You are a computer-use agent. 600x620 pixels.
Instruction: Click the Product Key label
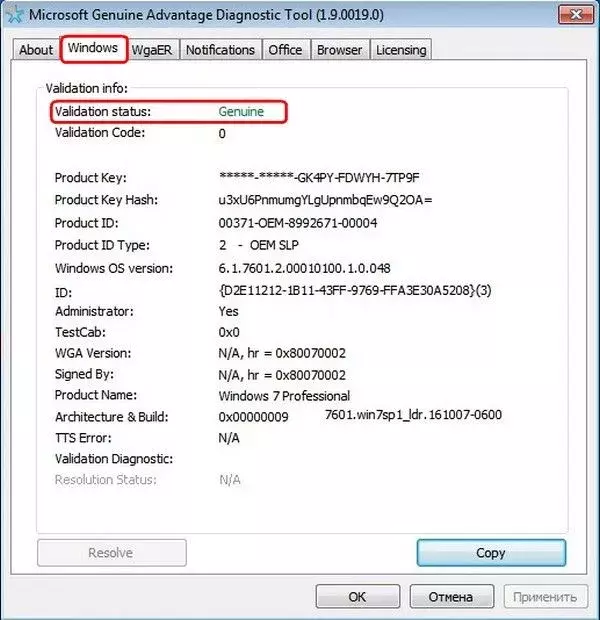pos(91,178)
